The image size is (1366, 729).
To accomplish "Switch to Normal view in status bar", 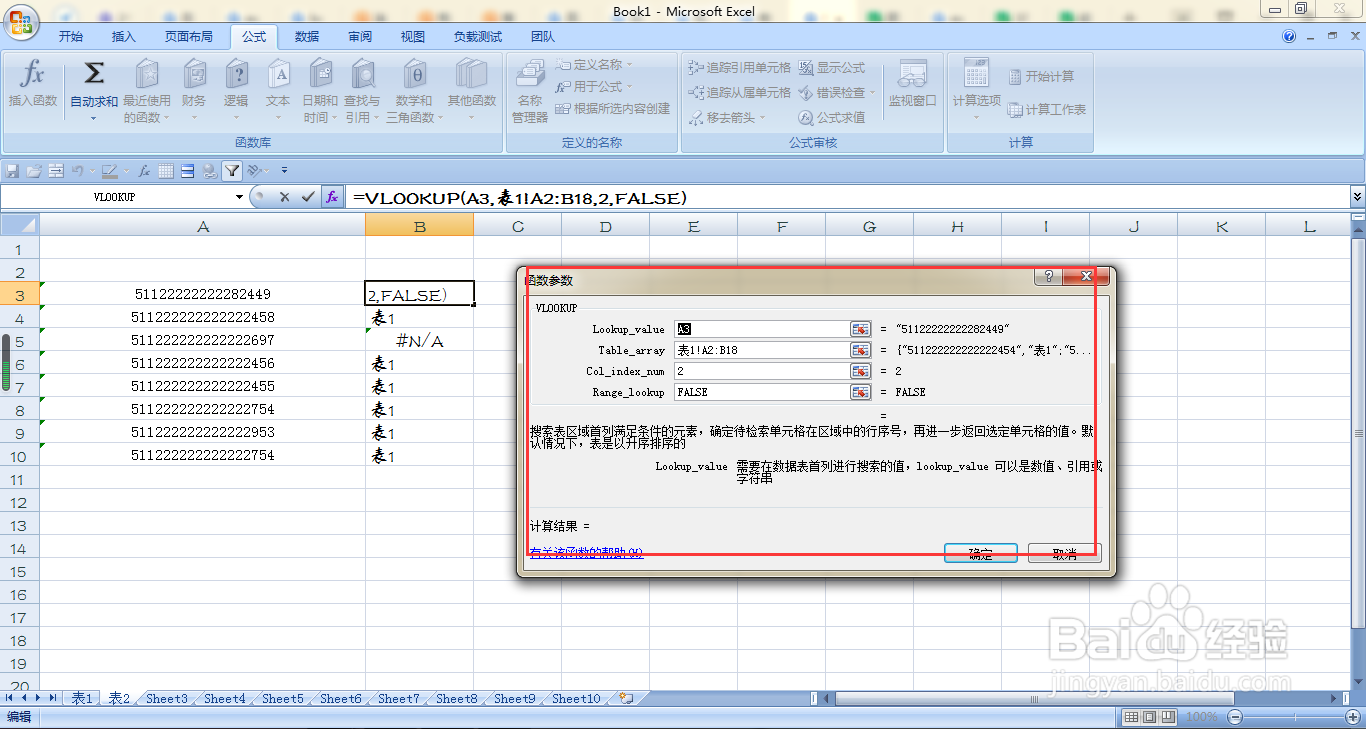I will coord(1131,717).
